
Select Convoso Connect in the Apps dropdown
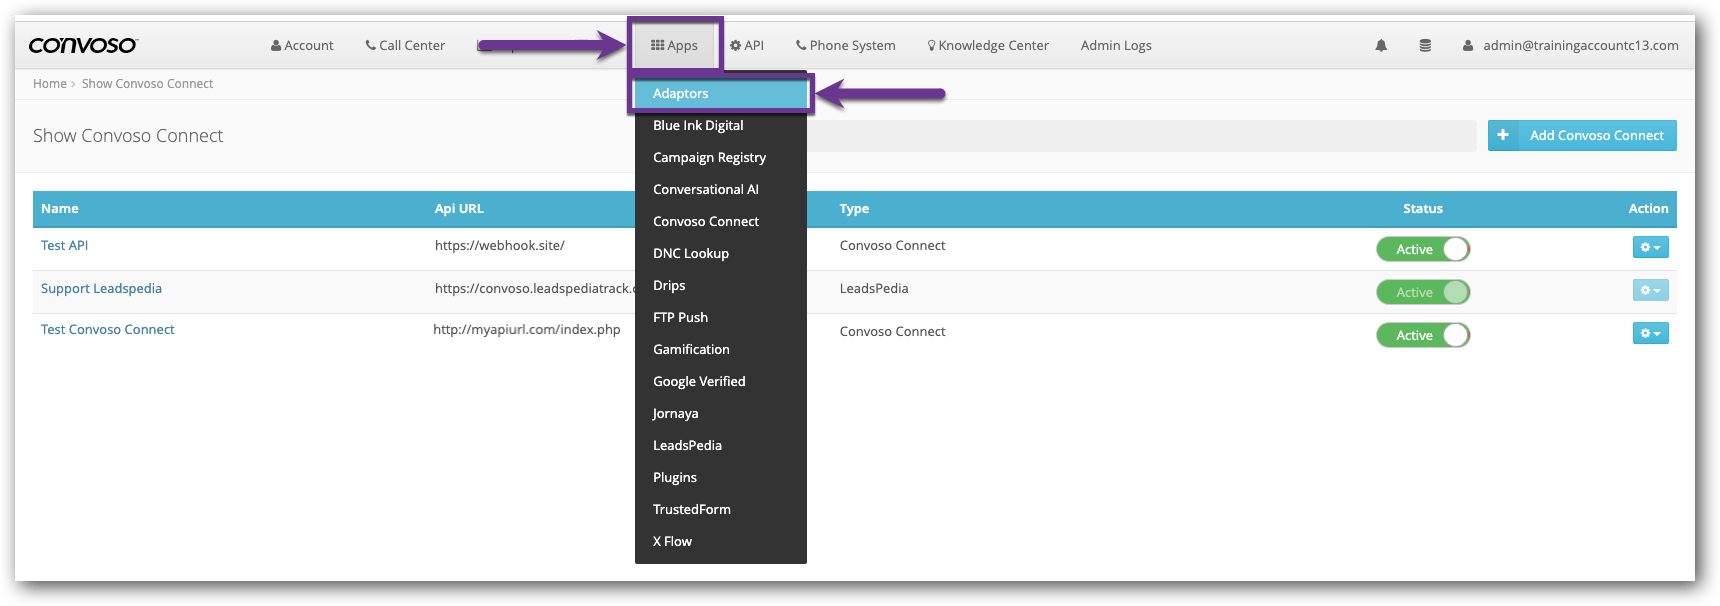pos(721,221)
